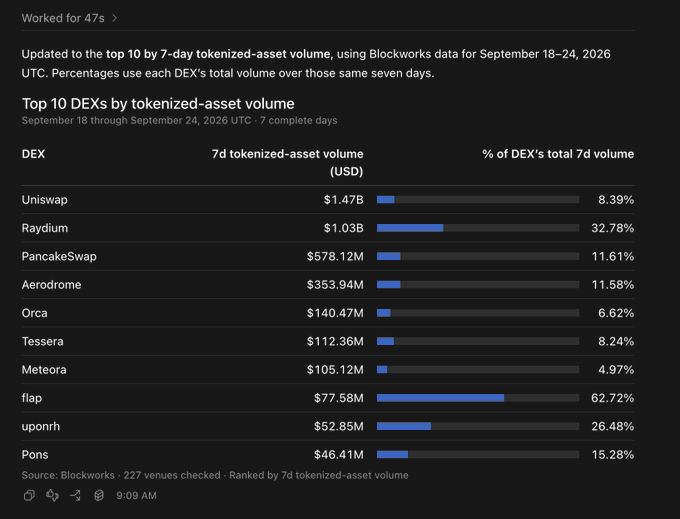Image resolution: width=680 pixels, height=519 pixels.
Task: Click the branch conversation arrow icon
Action: pyautogui.click(x=75, y=495)
